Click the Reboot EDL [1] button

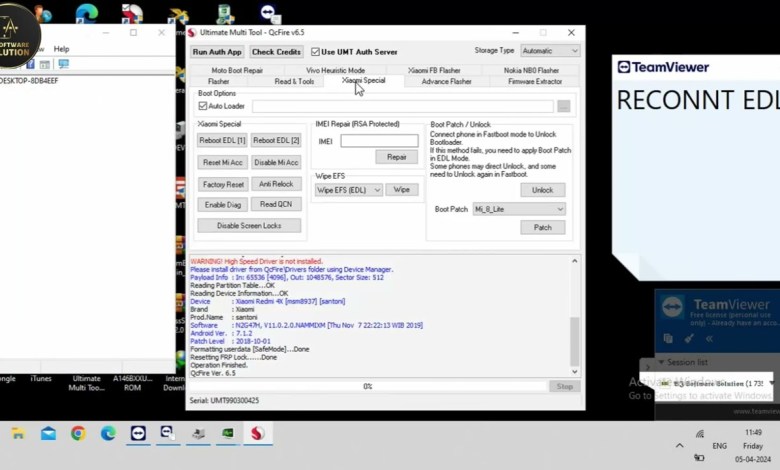[x=222, y=140]
